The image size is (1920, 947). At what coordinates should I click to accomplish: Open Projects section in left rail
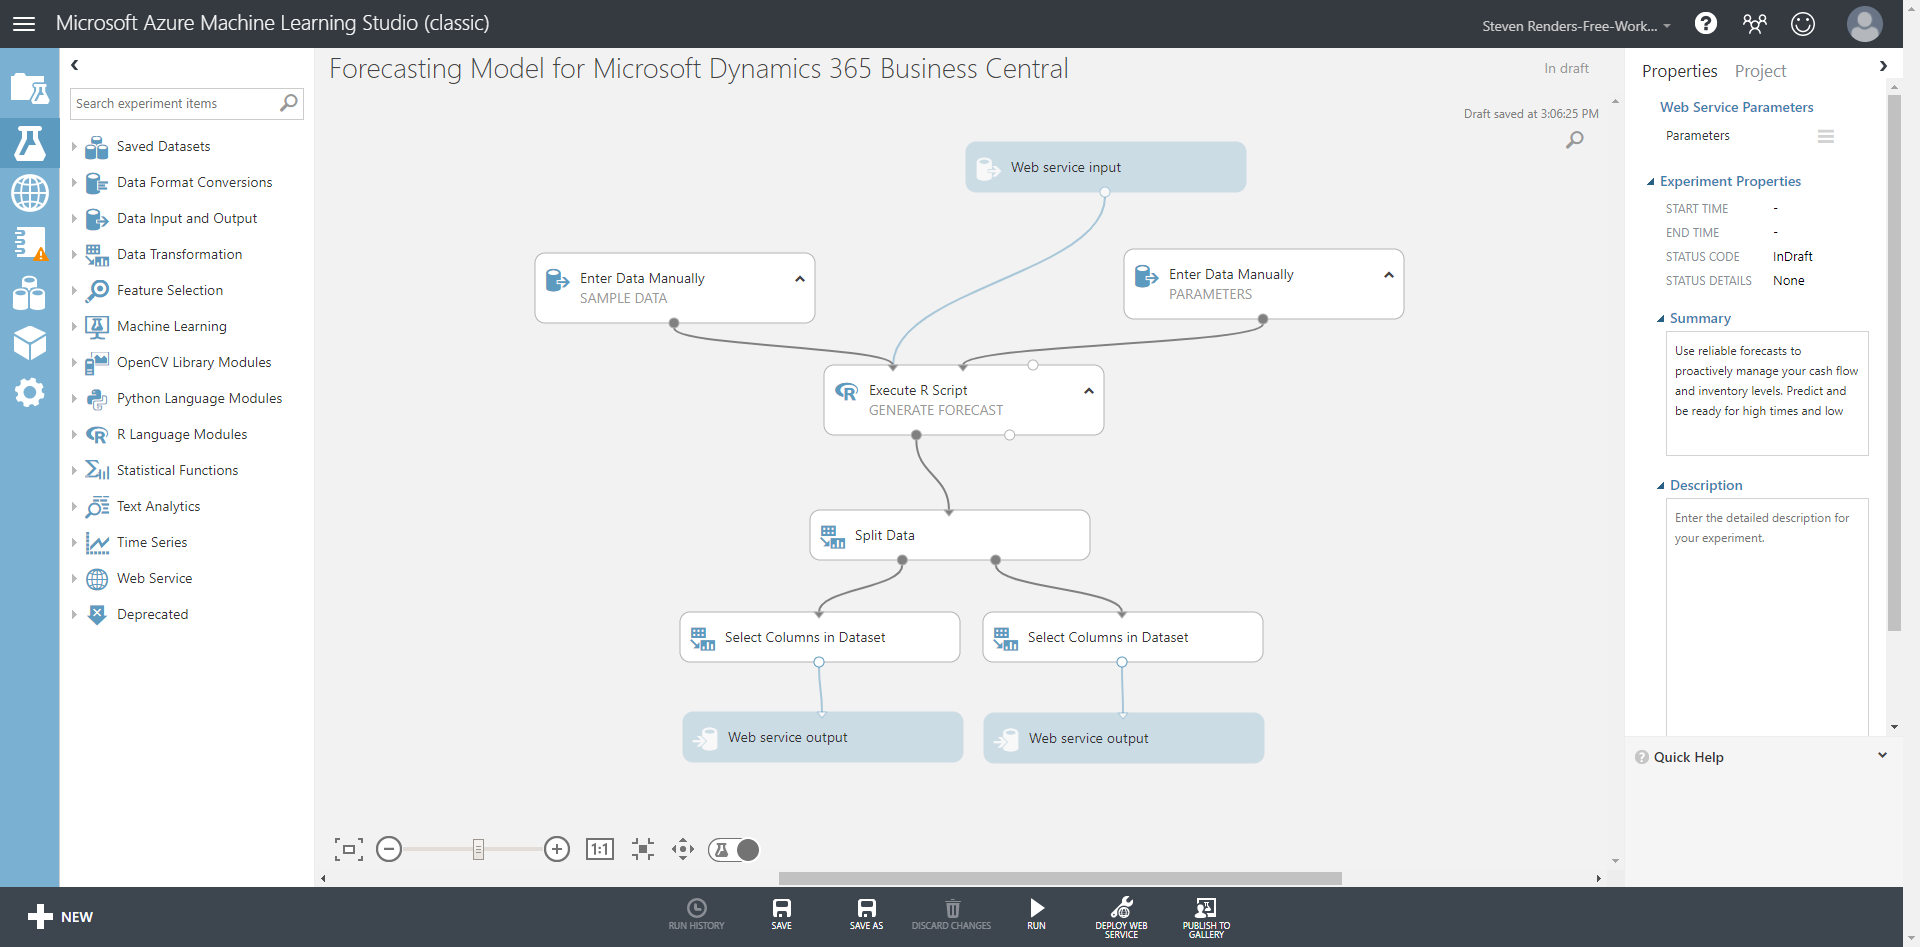click(29, 90)
